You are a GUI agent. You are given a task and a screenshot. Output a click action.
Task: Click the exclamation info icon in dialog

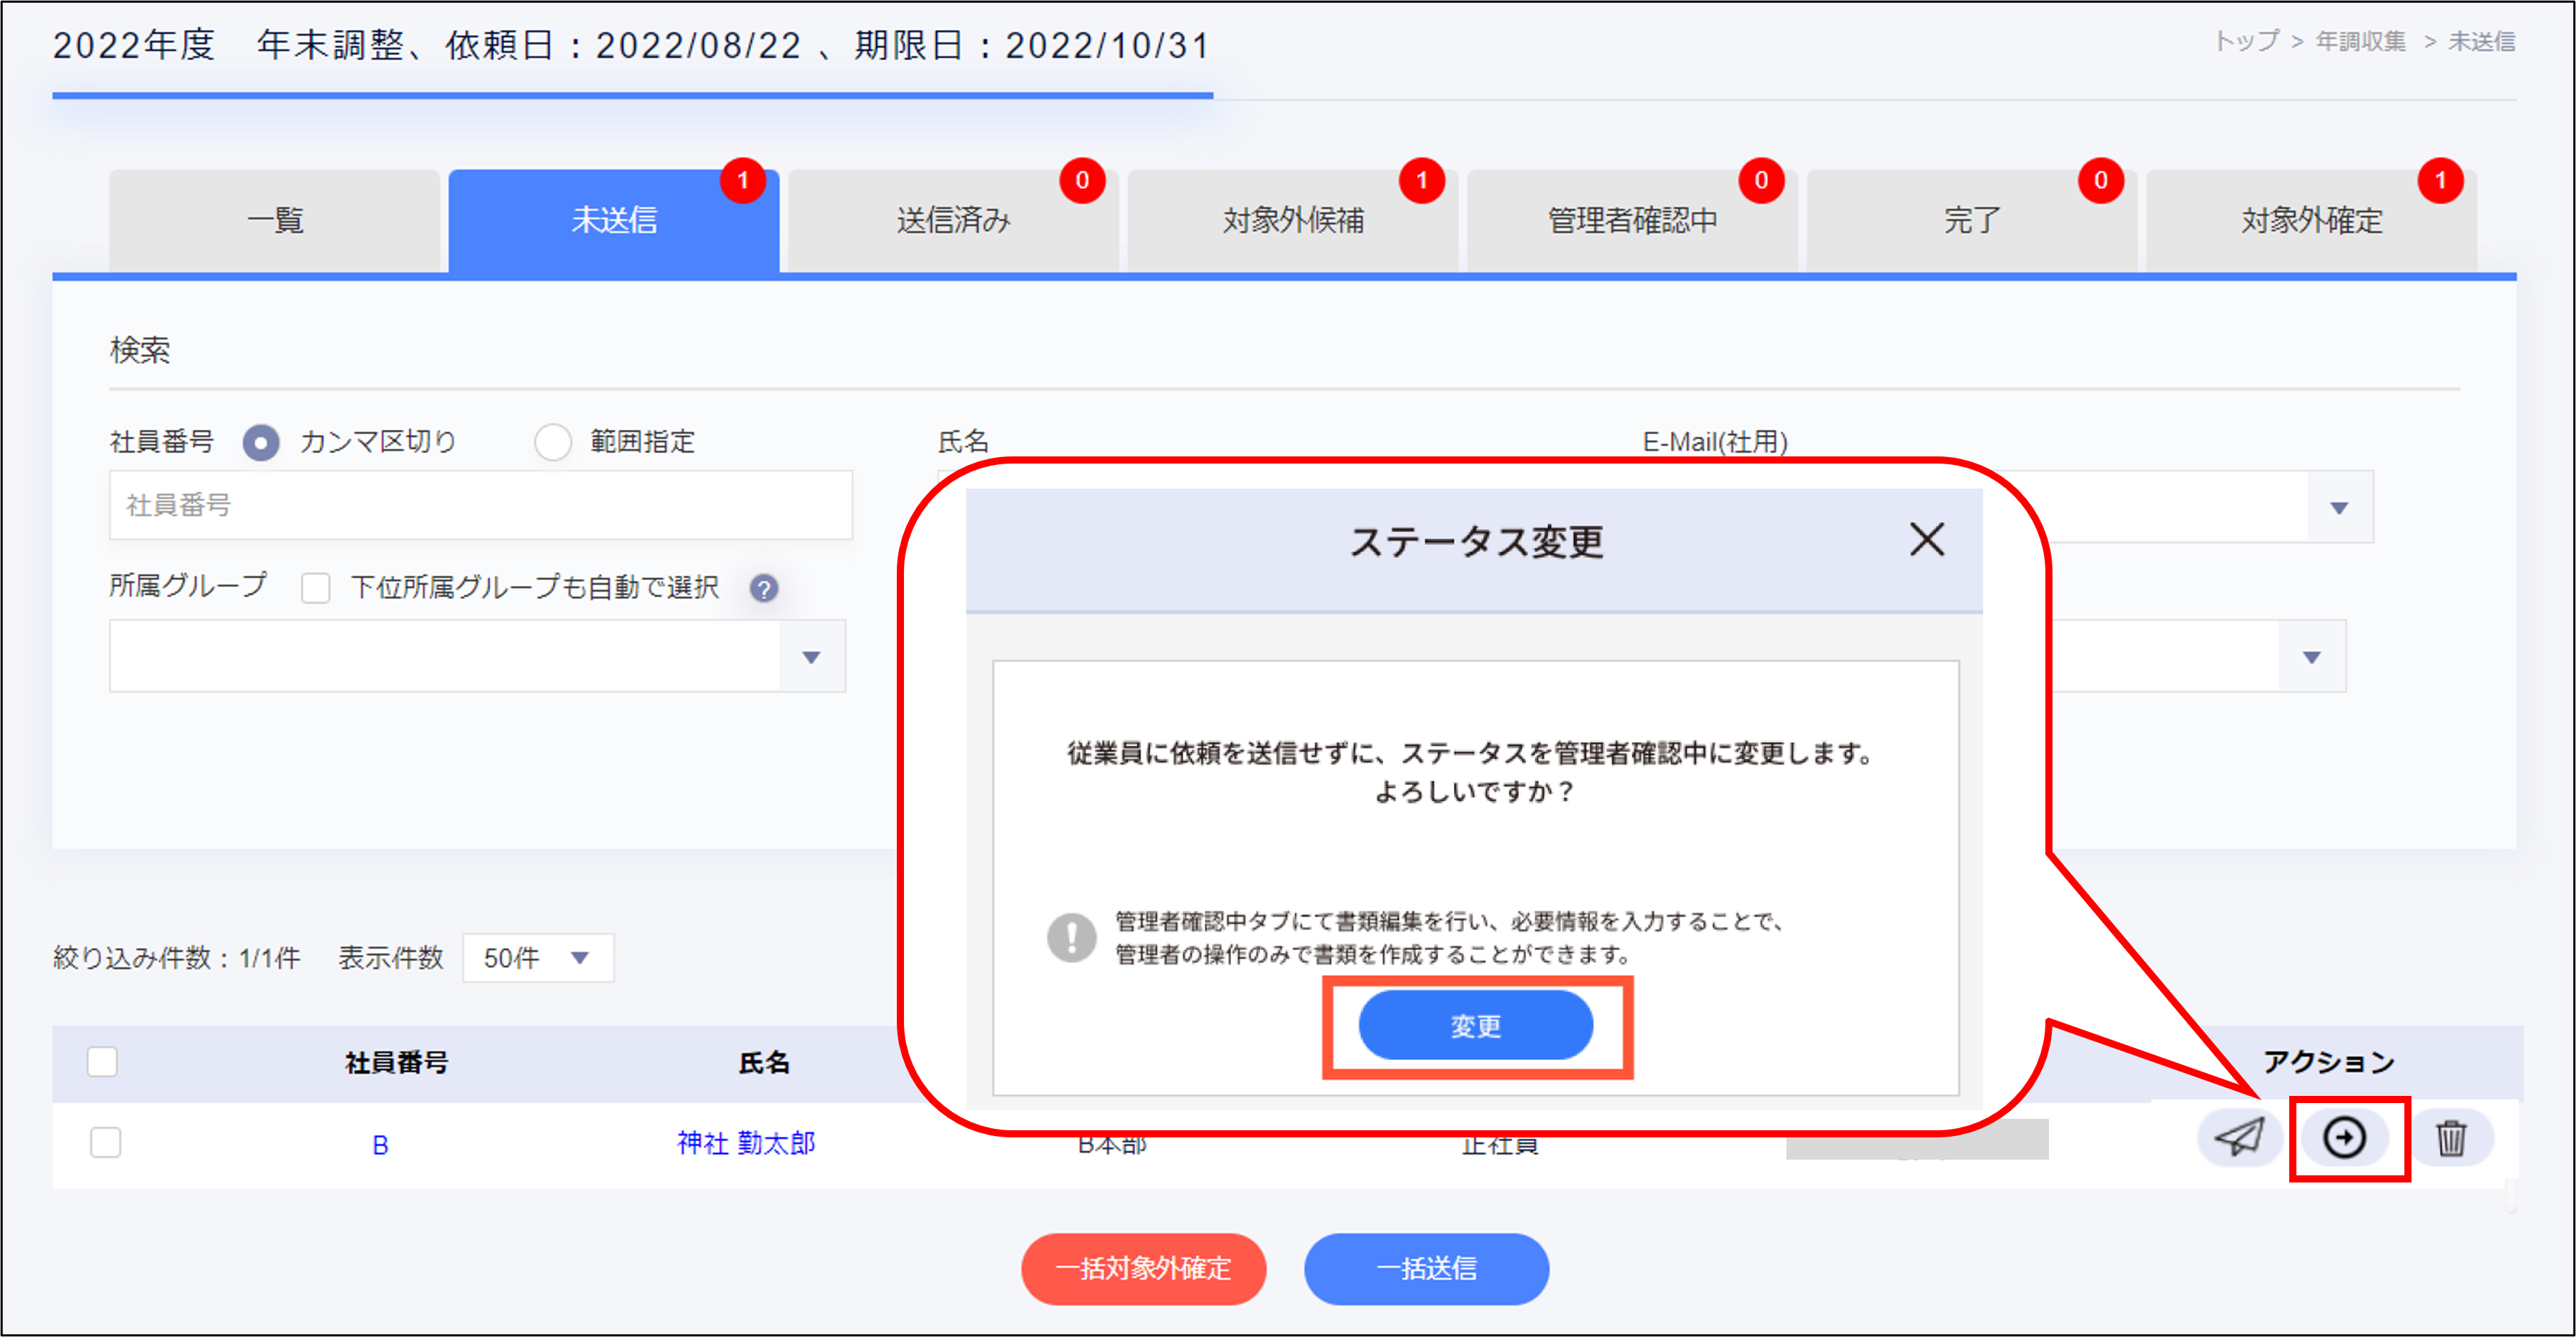pyautogui.click(x=1072, y=937)
